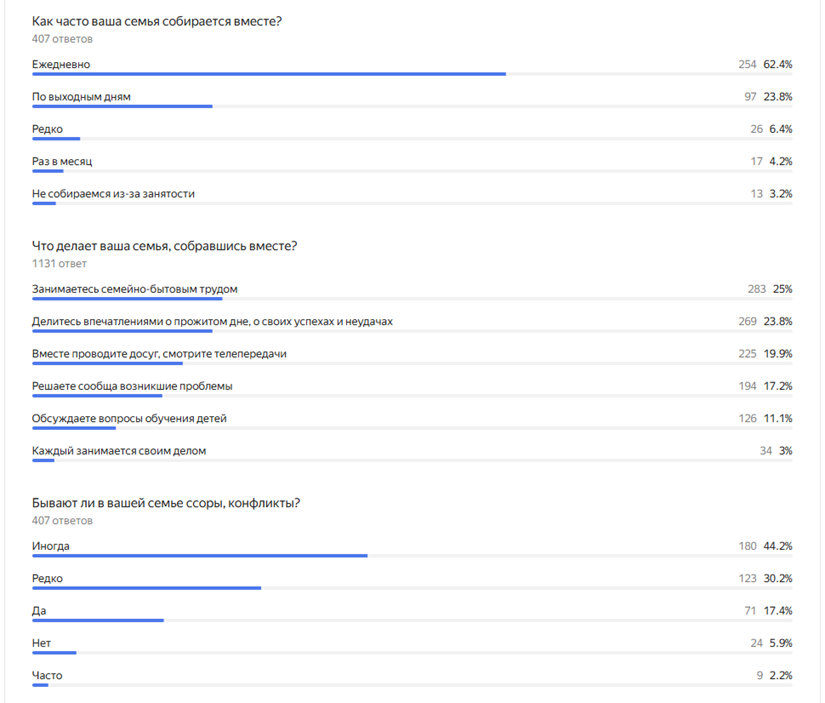Click the 62.4% value for 'Ежедневно'
Image resolution: width=825 pixels, height=703 pixels.
(778, 64)
